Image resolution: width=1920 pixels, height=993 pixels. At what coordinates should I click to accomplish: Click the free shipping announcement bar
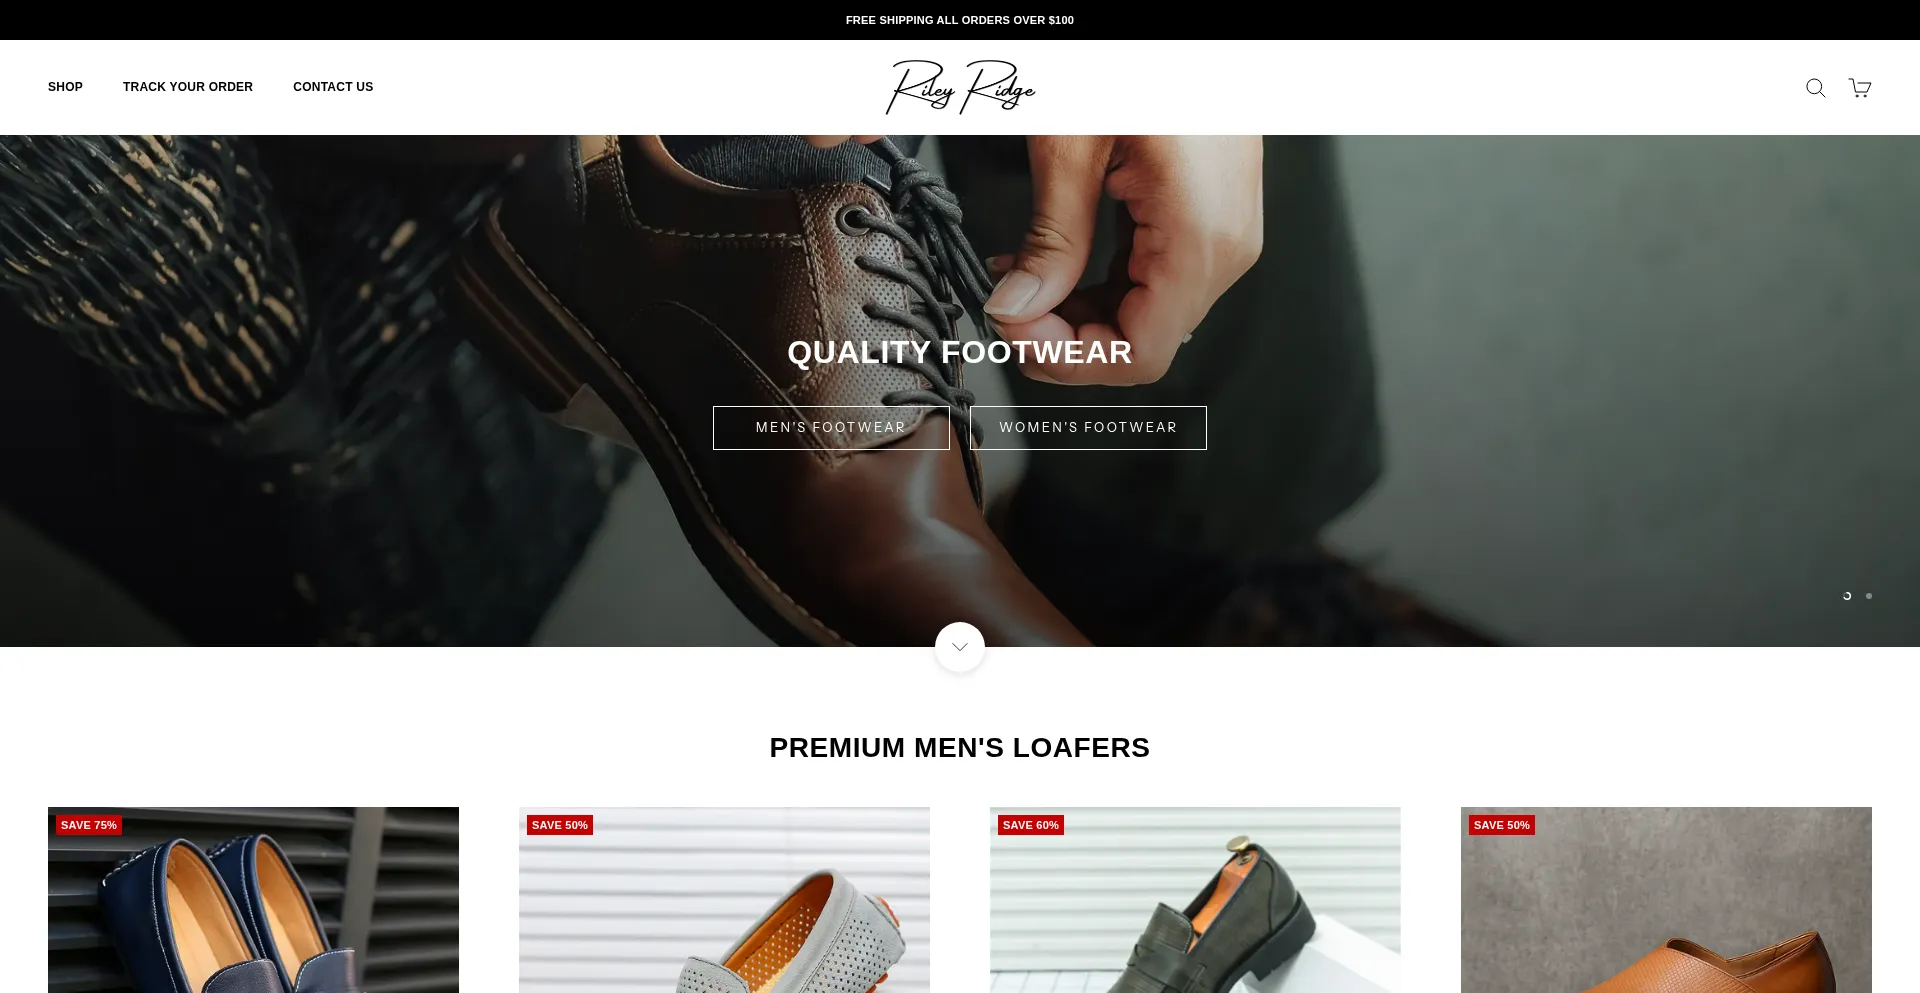pyautogui.click(x=960, y=20)
